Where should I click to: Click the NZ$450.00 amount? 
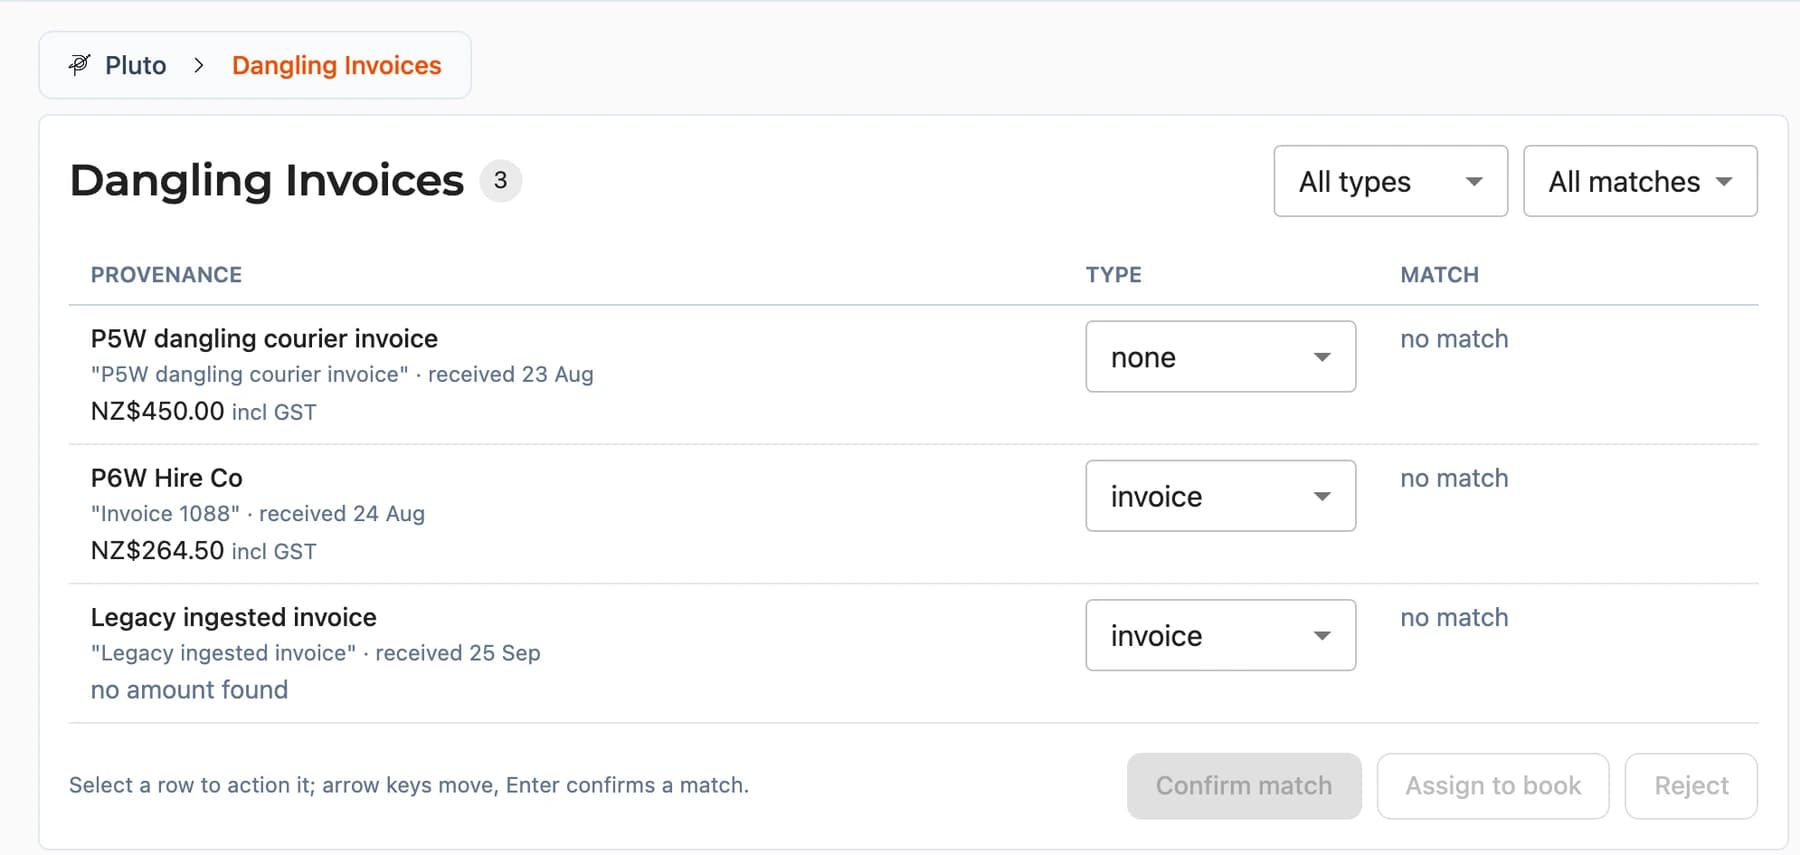click(157, 411)
